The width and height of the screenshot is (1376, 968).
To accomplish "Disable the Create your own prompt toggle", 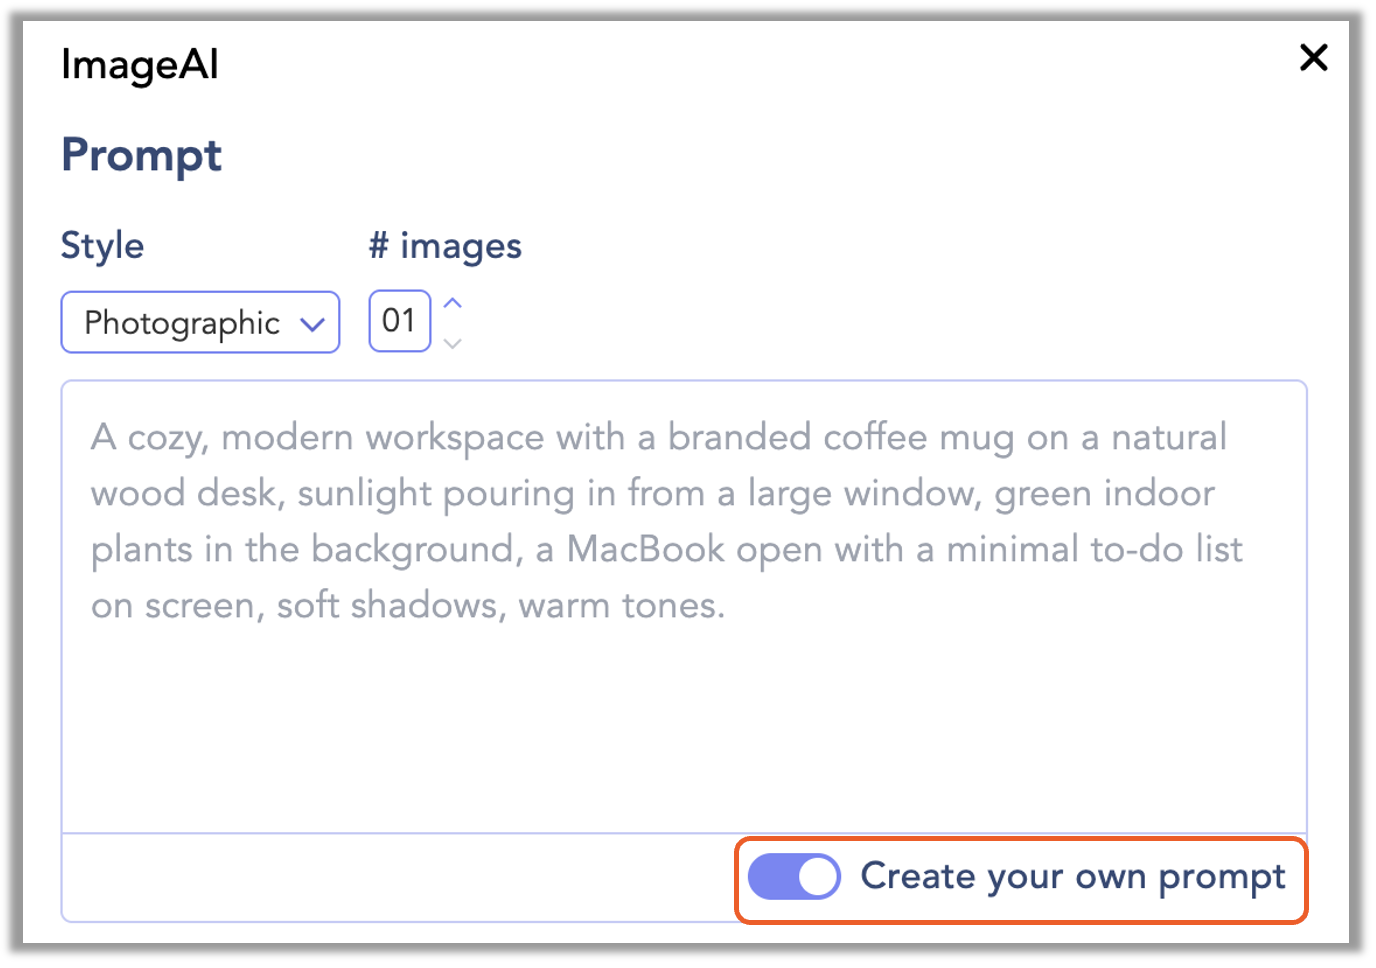I will [x=794, y=876].
